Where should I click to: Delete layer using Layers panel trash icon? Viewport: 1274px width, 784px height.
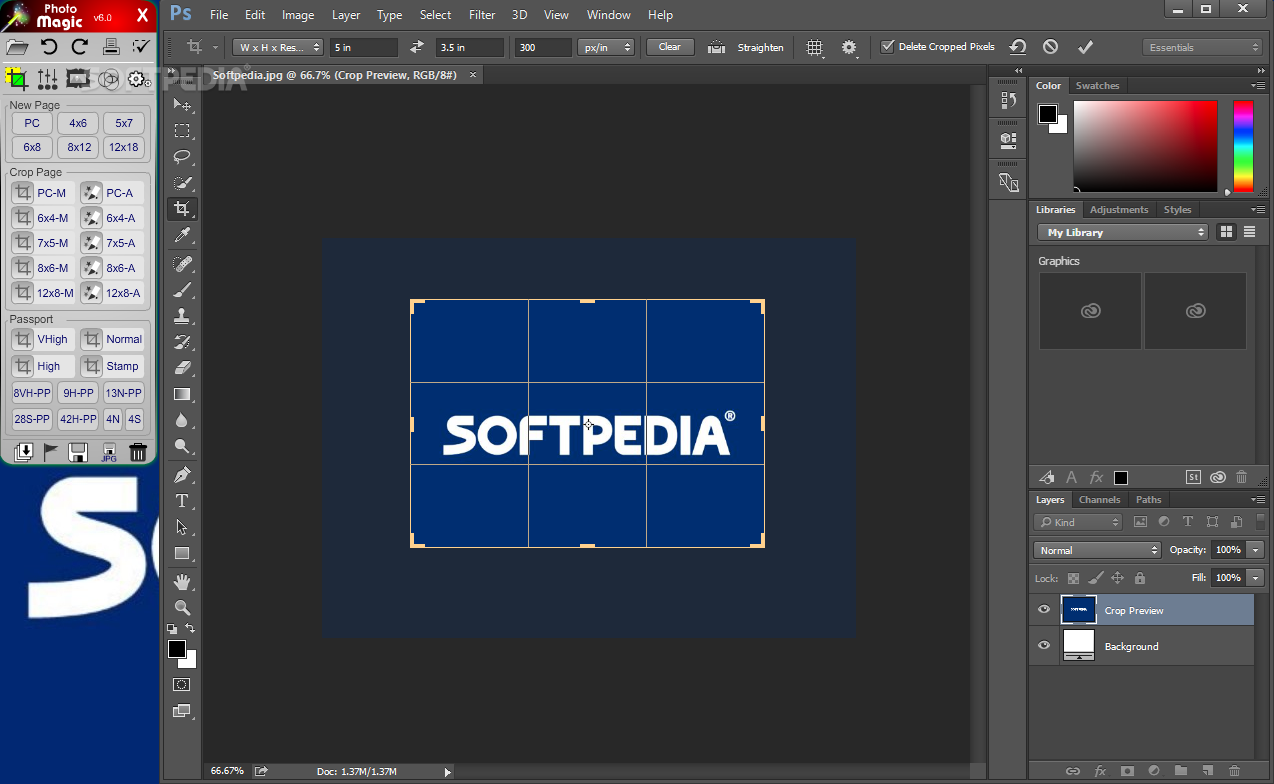click(x=1234, y=771)
